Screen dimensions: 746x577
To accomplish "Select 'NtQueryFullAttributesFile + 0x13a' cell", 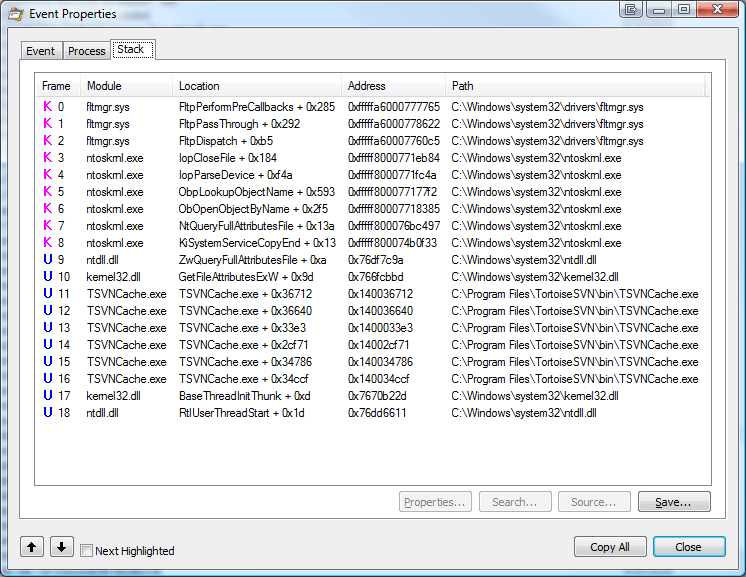I will 257,226.
